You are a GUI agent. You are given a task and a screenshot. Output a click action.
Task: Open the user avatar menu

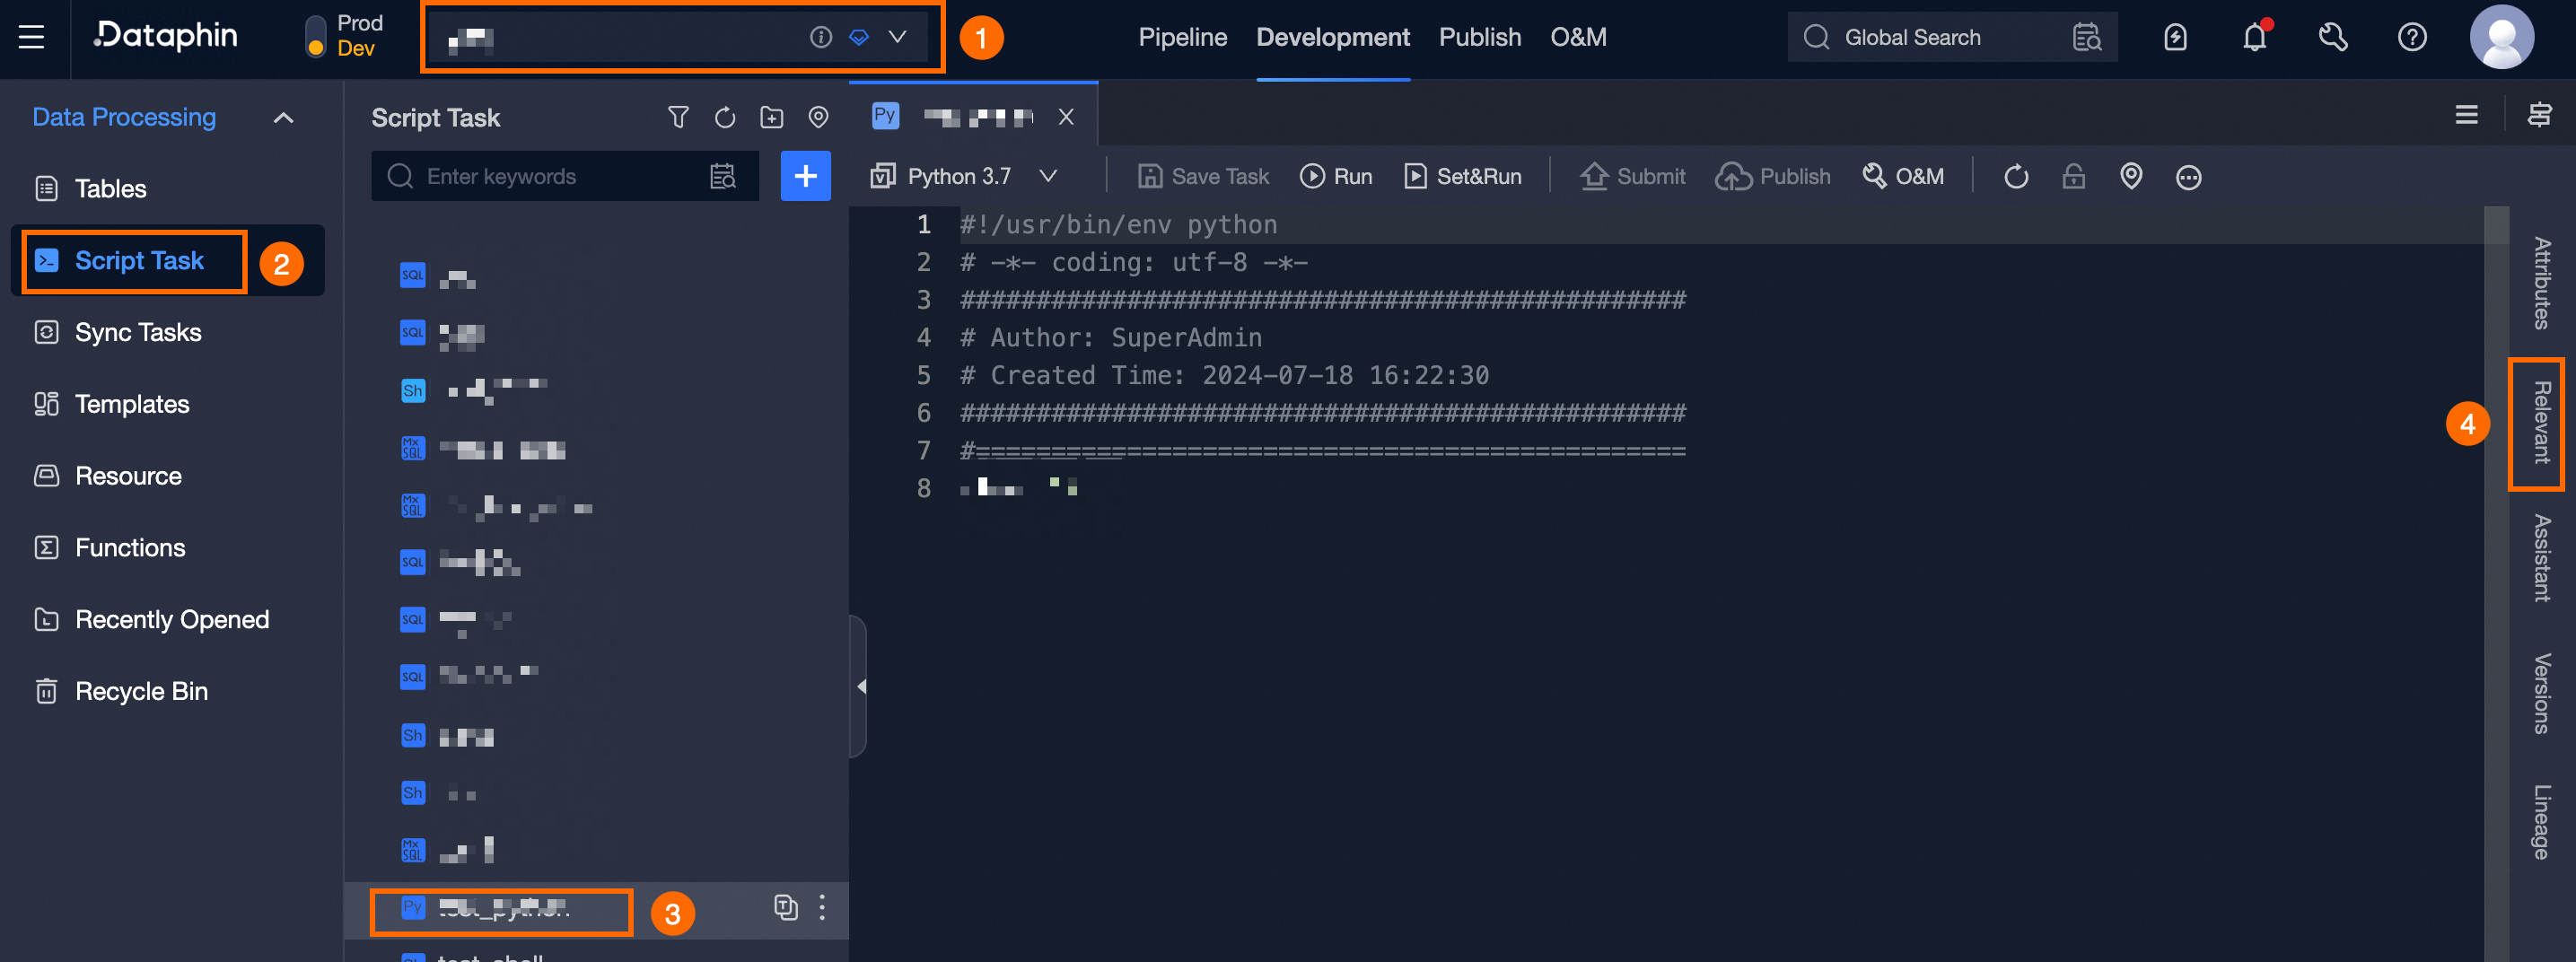(x=2502, y=37)
